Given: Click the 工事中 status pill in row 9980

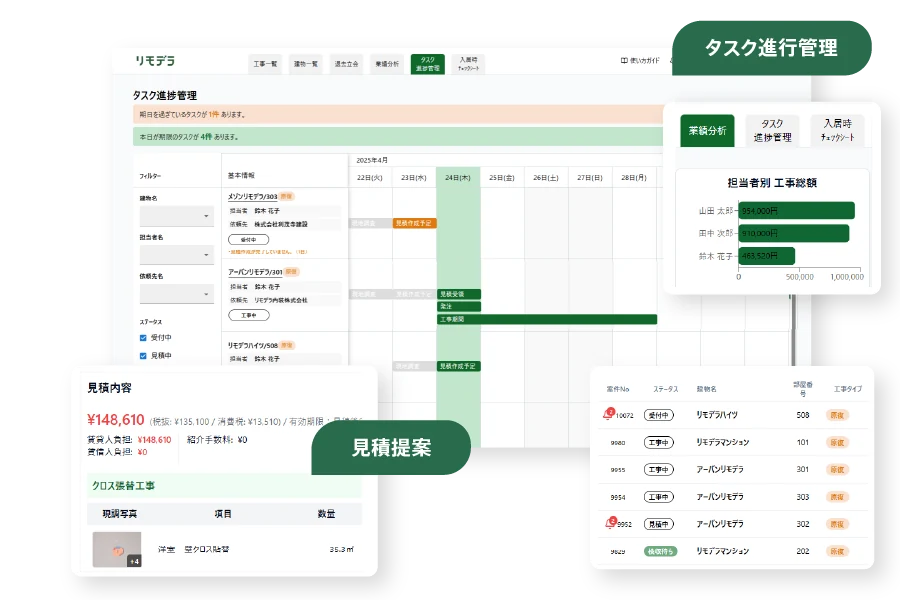Looking at the screenshot, I should [x=658, y=442].
